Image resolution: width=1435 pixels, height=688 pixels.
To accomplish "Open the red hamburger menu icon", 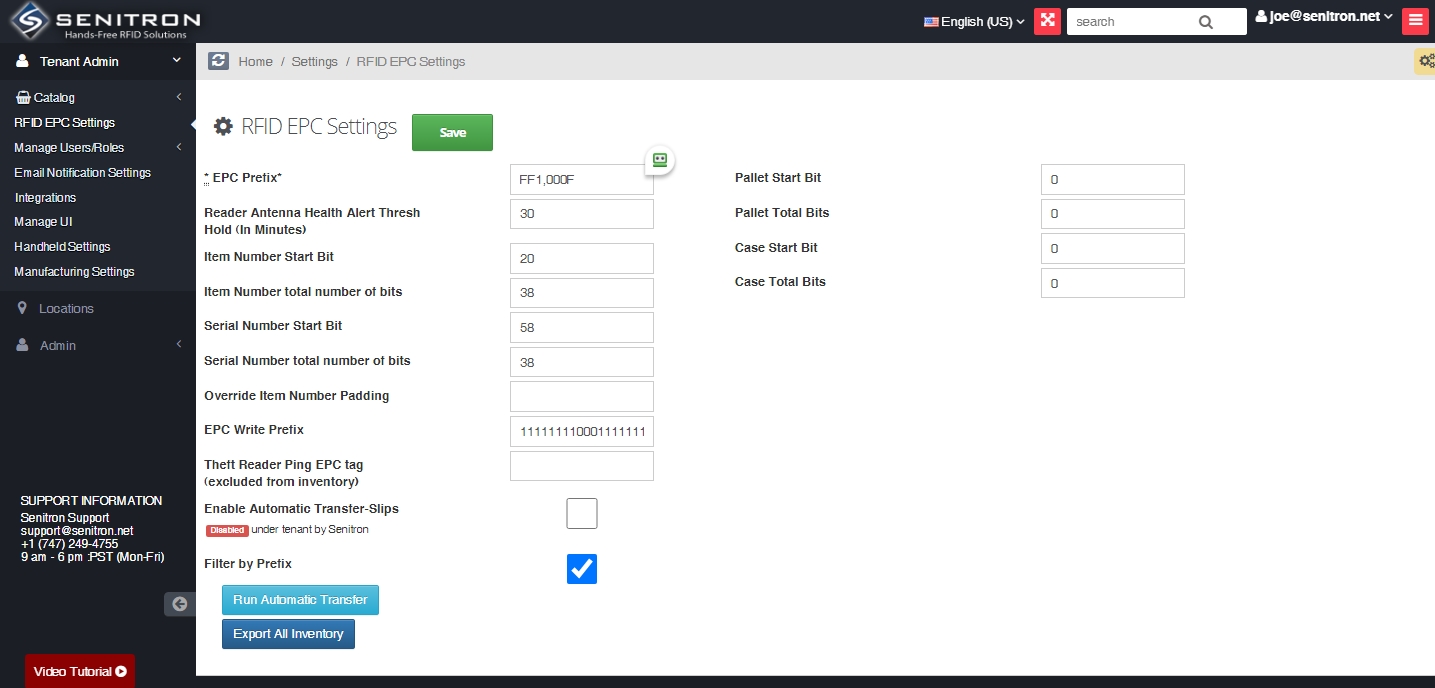I will 1415,21.
